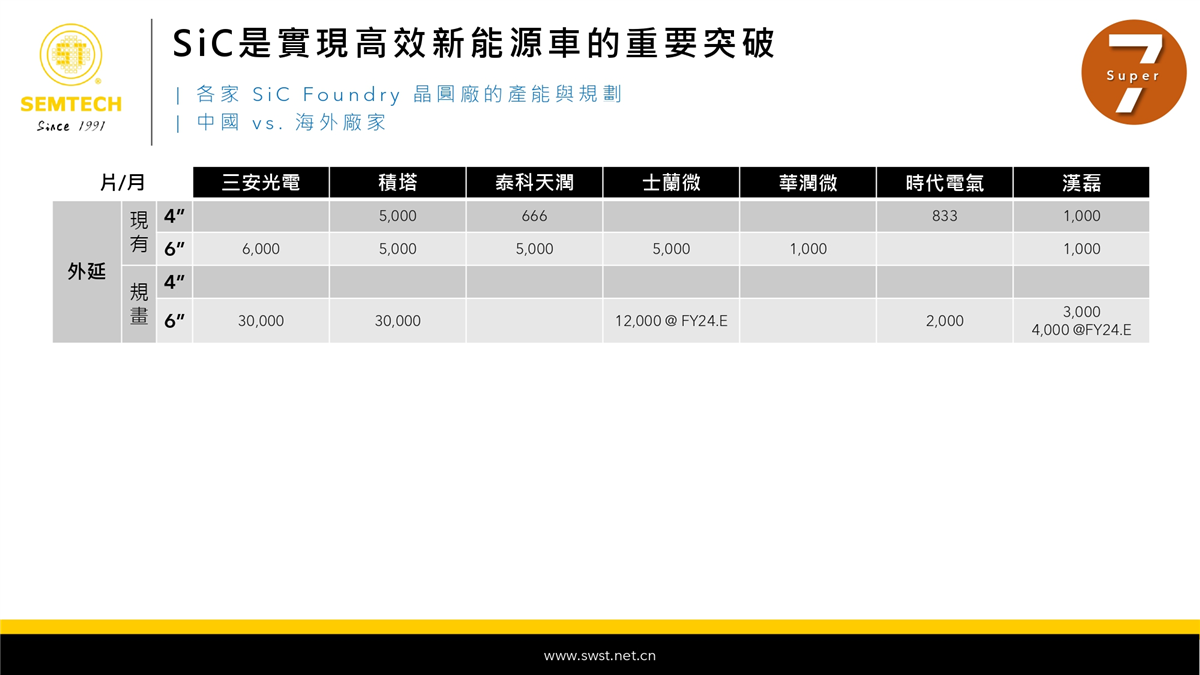Select the "4,000 @FY24.E" text under 漢磊
This screenshot has width=1200, height=675.
click(x=1082, y=330)
